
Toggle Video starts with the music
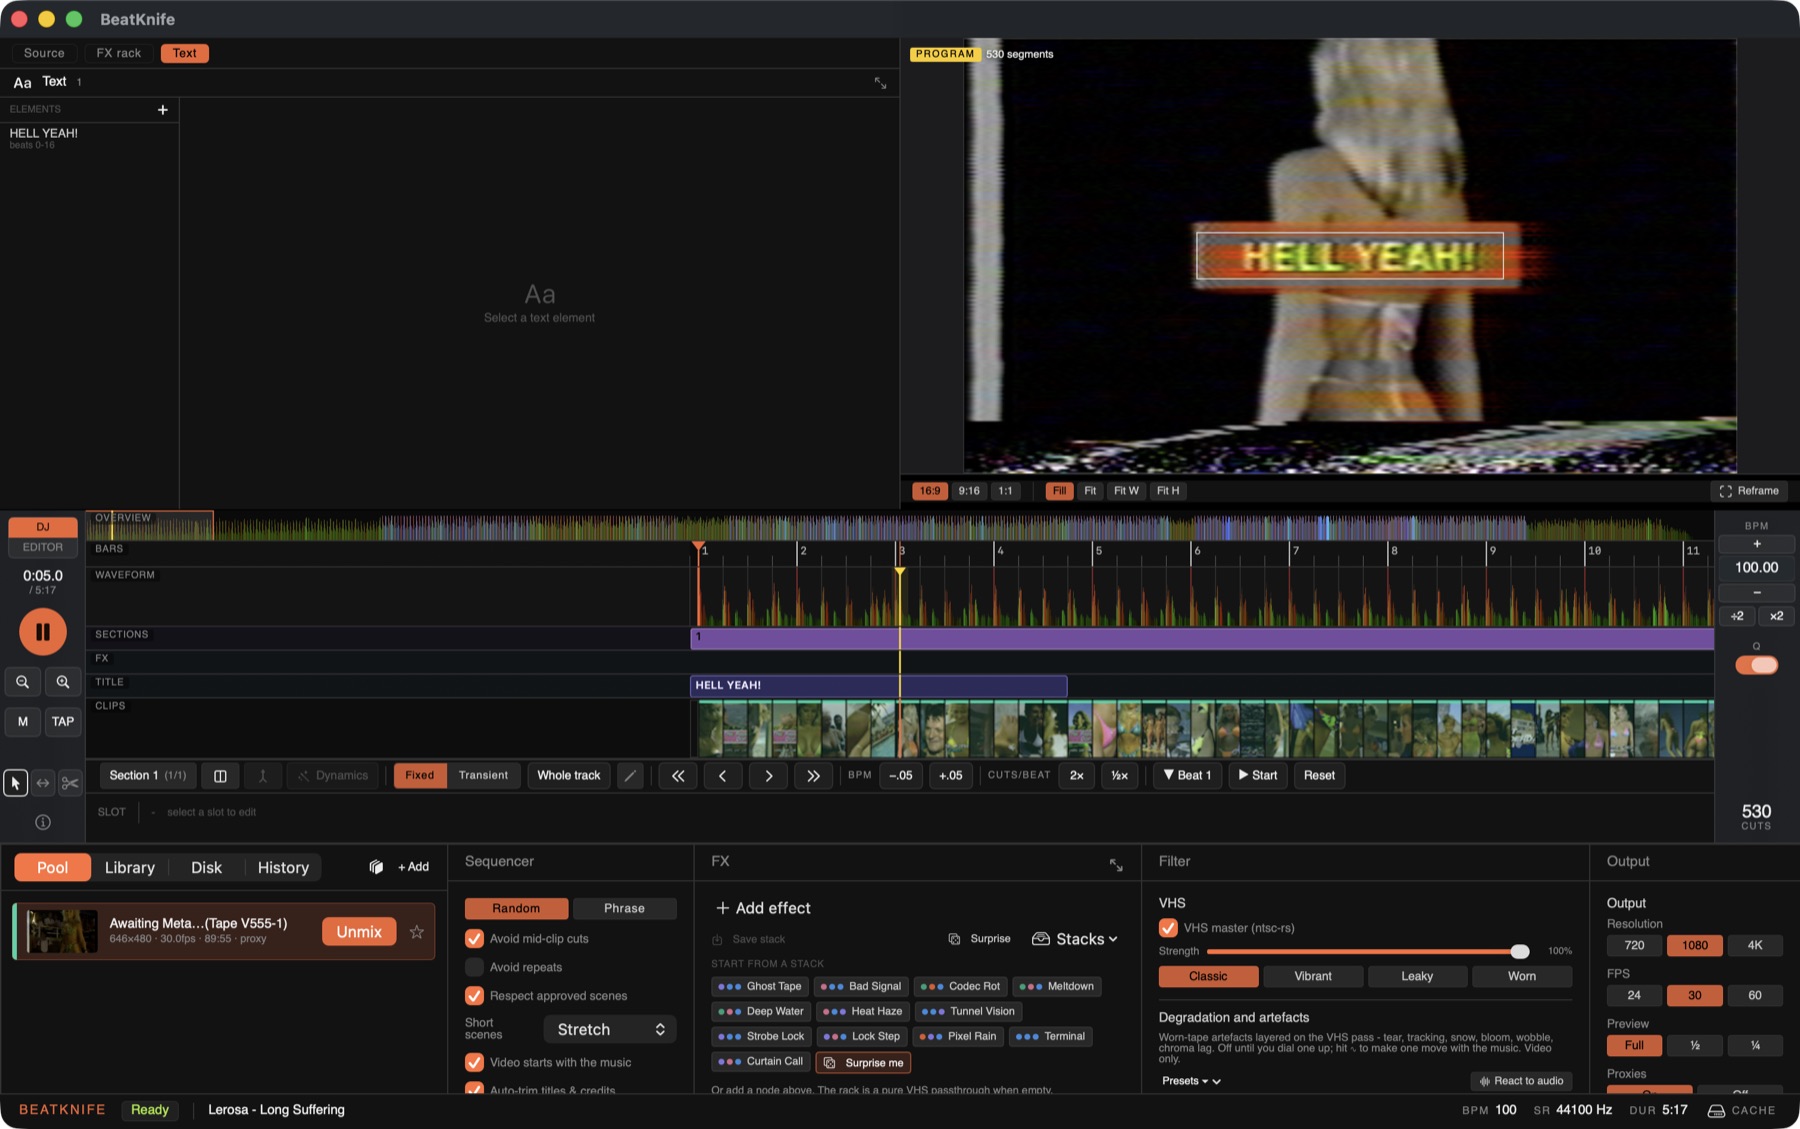click(x=474, y=1062)
